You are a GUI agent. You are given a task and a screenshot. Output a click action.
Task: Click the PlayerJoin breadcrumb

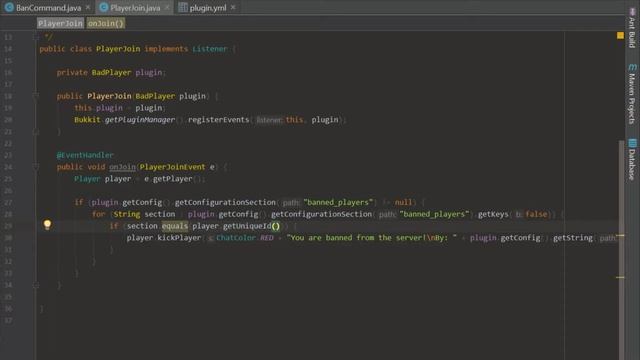tap(60, 23)
